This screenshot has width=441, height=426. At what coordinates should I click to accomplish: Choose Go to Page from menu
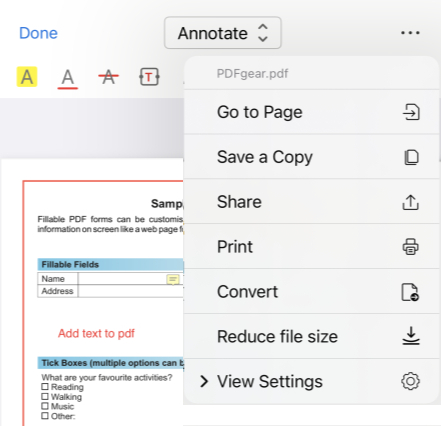coord(311,112)
